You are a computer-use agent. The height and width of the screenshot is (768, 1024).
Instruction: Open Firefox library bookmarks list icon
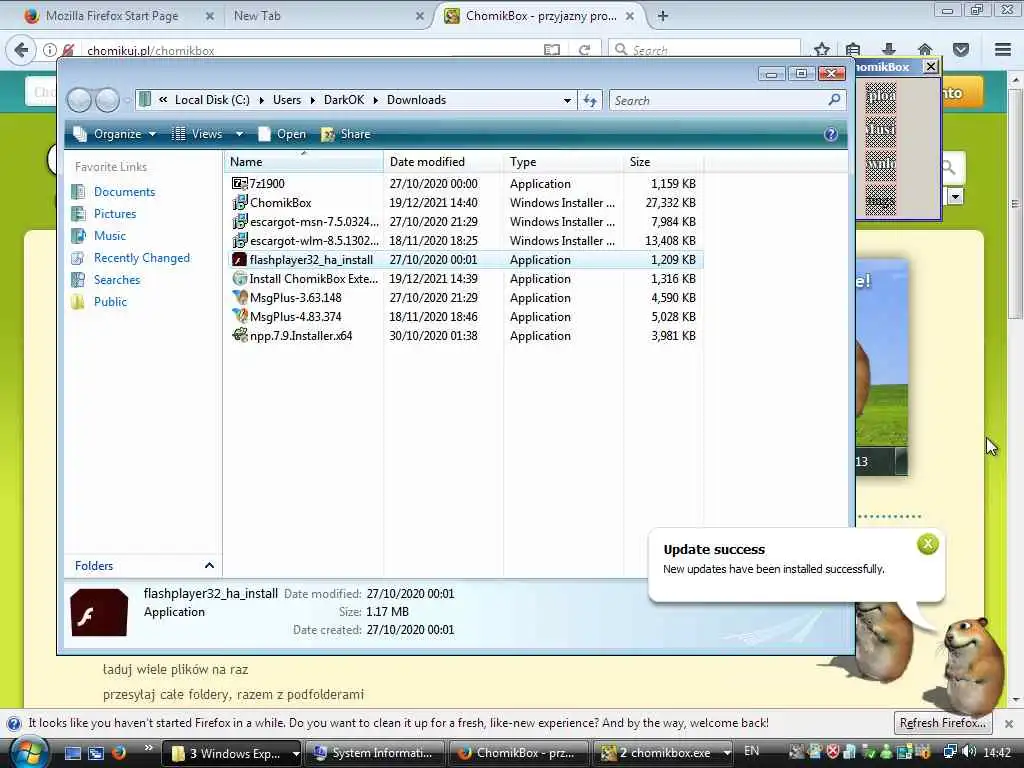pos(853,50)
